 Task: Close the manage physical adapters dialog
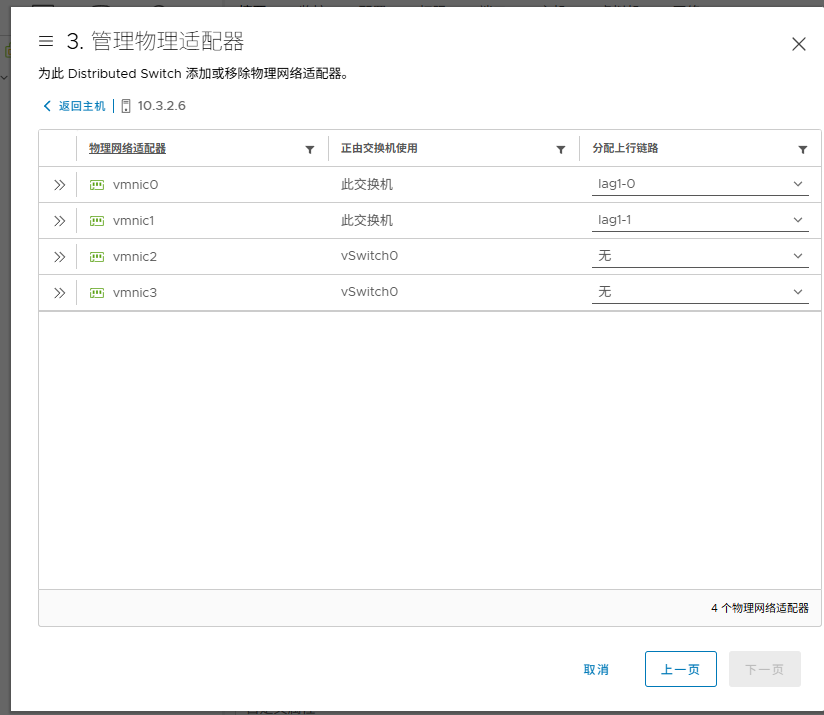click(x=799, y=44)
